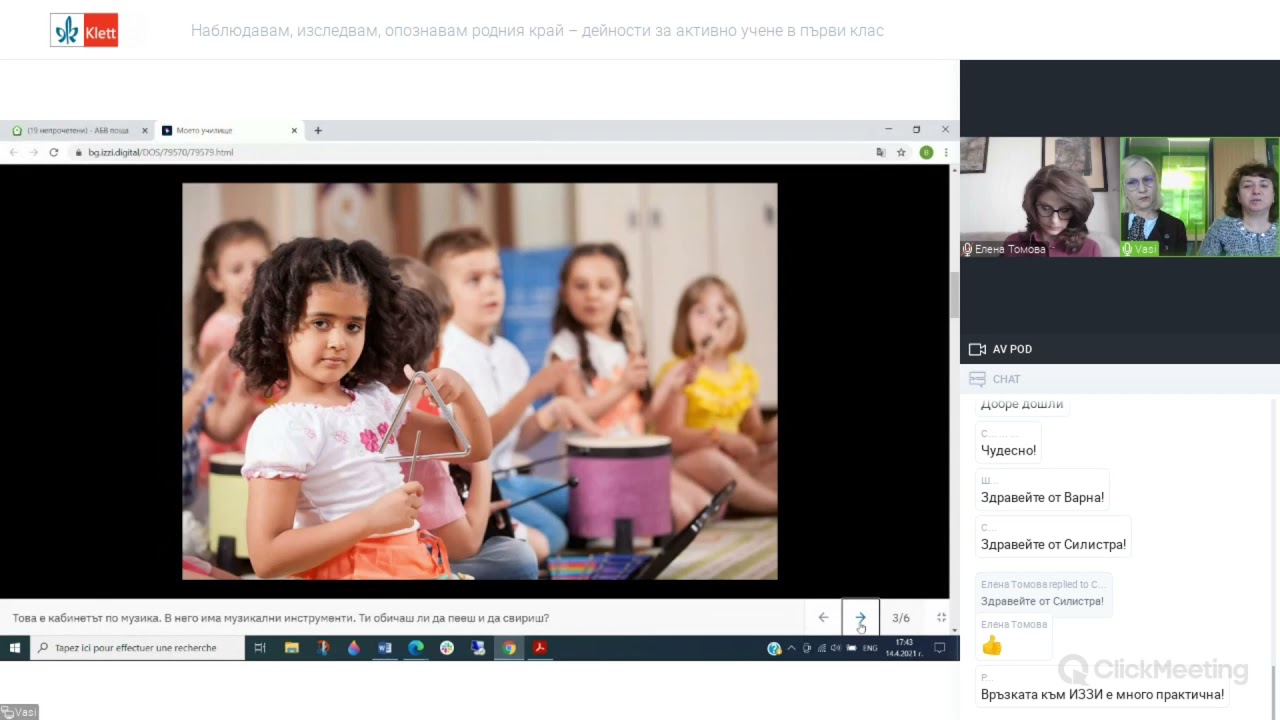The height and width of the screenshot is (720, 1280).
Task: Open the taskbar clock showing 17:43
Action: pos(904,648)
